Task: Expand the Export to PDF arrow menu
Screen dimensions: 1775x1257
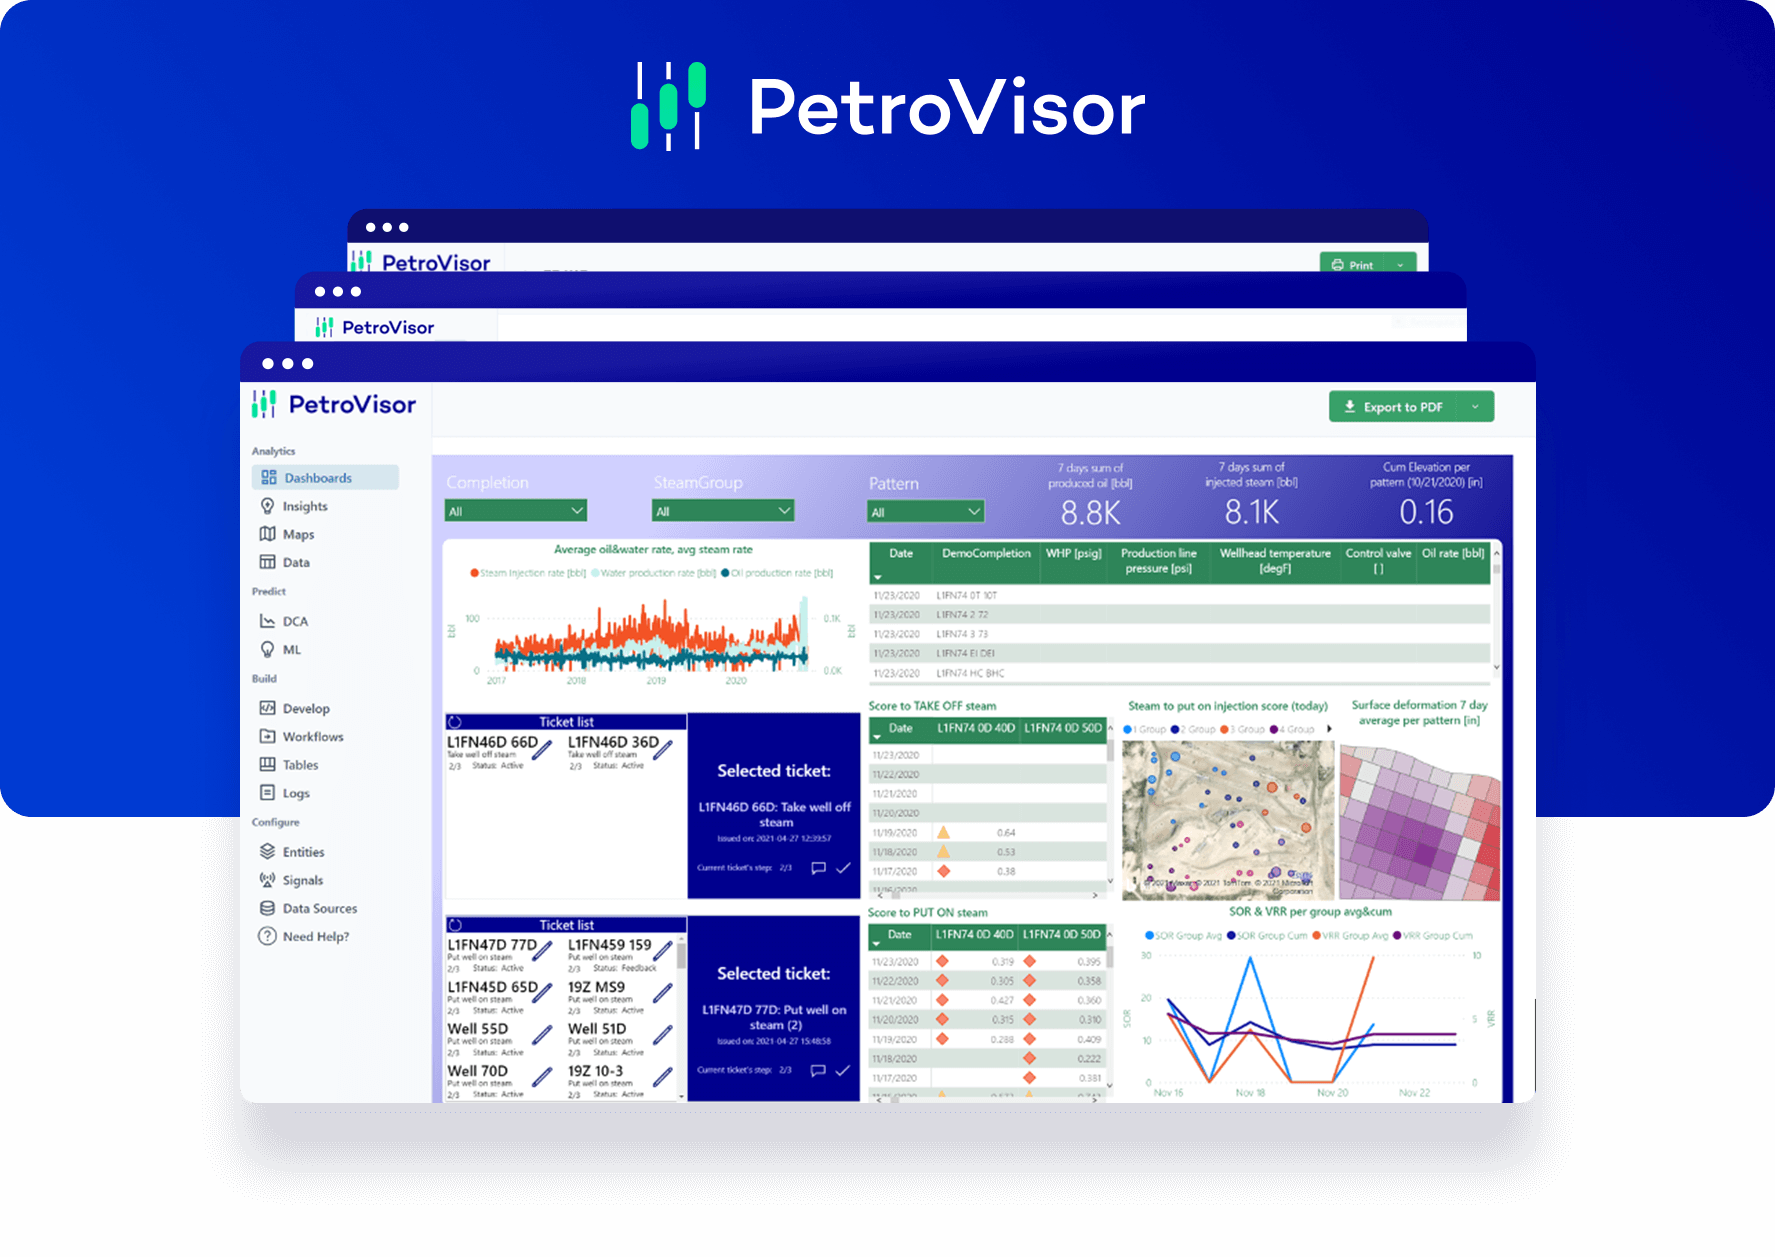Action: coord(1475,407)
